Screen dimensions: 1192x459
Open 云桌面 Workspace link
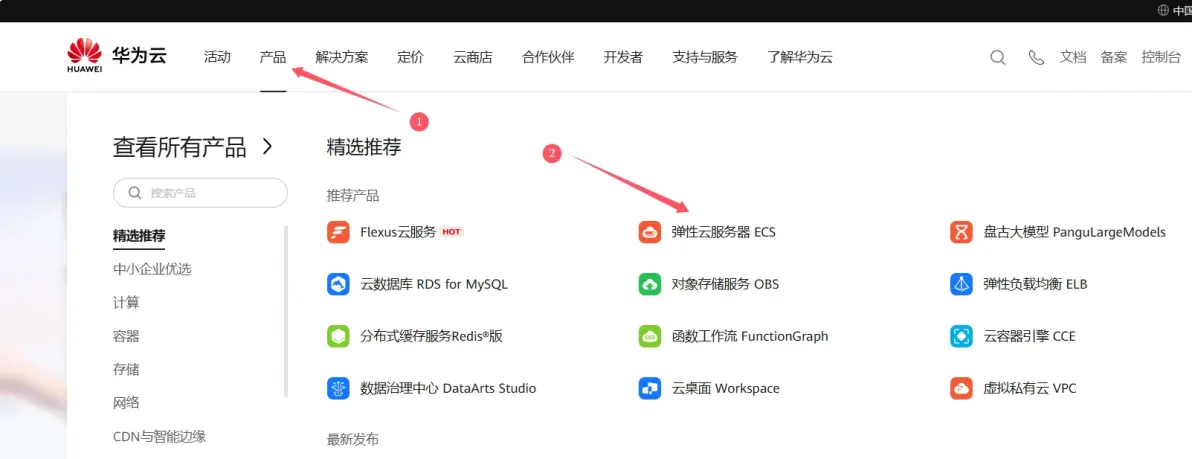click(x=725, y=388)
